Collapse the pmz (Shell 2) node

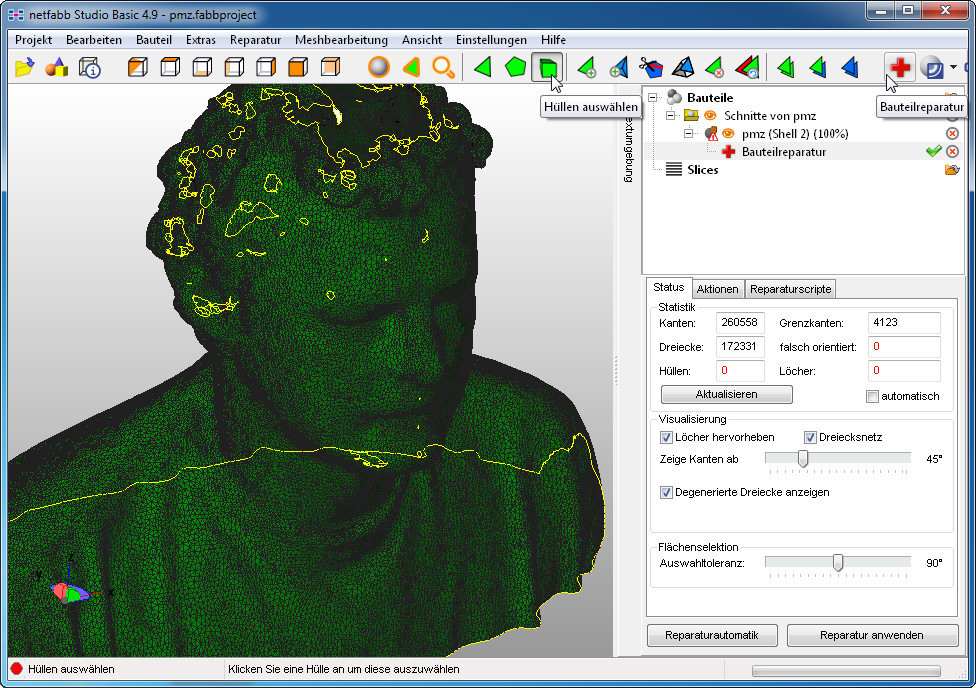point(688,134)
